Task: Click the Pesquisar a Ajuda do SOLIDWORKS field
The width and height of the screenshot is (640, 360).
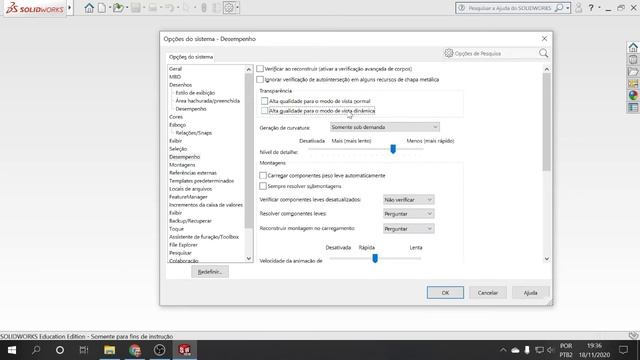Action: pyautogui.click(x=509, y=8)
